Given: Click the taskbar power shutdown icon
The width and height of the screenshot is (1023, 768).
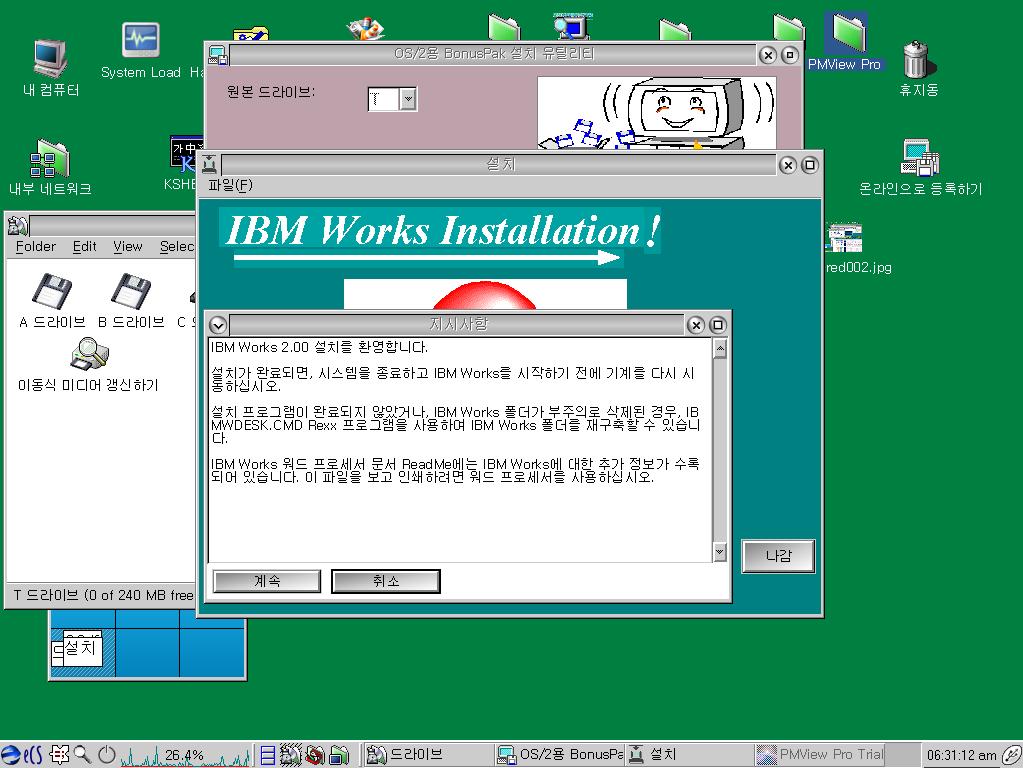Looking at the screenshot, I should pyautogui.click(x=106, y=755).
